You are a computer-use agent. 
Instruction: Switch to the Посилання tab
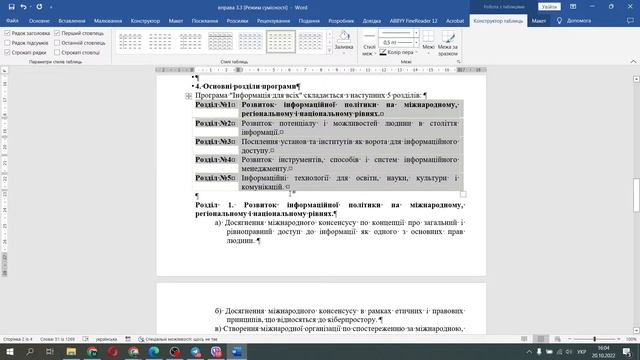tap(205, 20)
